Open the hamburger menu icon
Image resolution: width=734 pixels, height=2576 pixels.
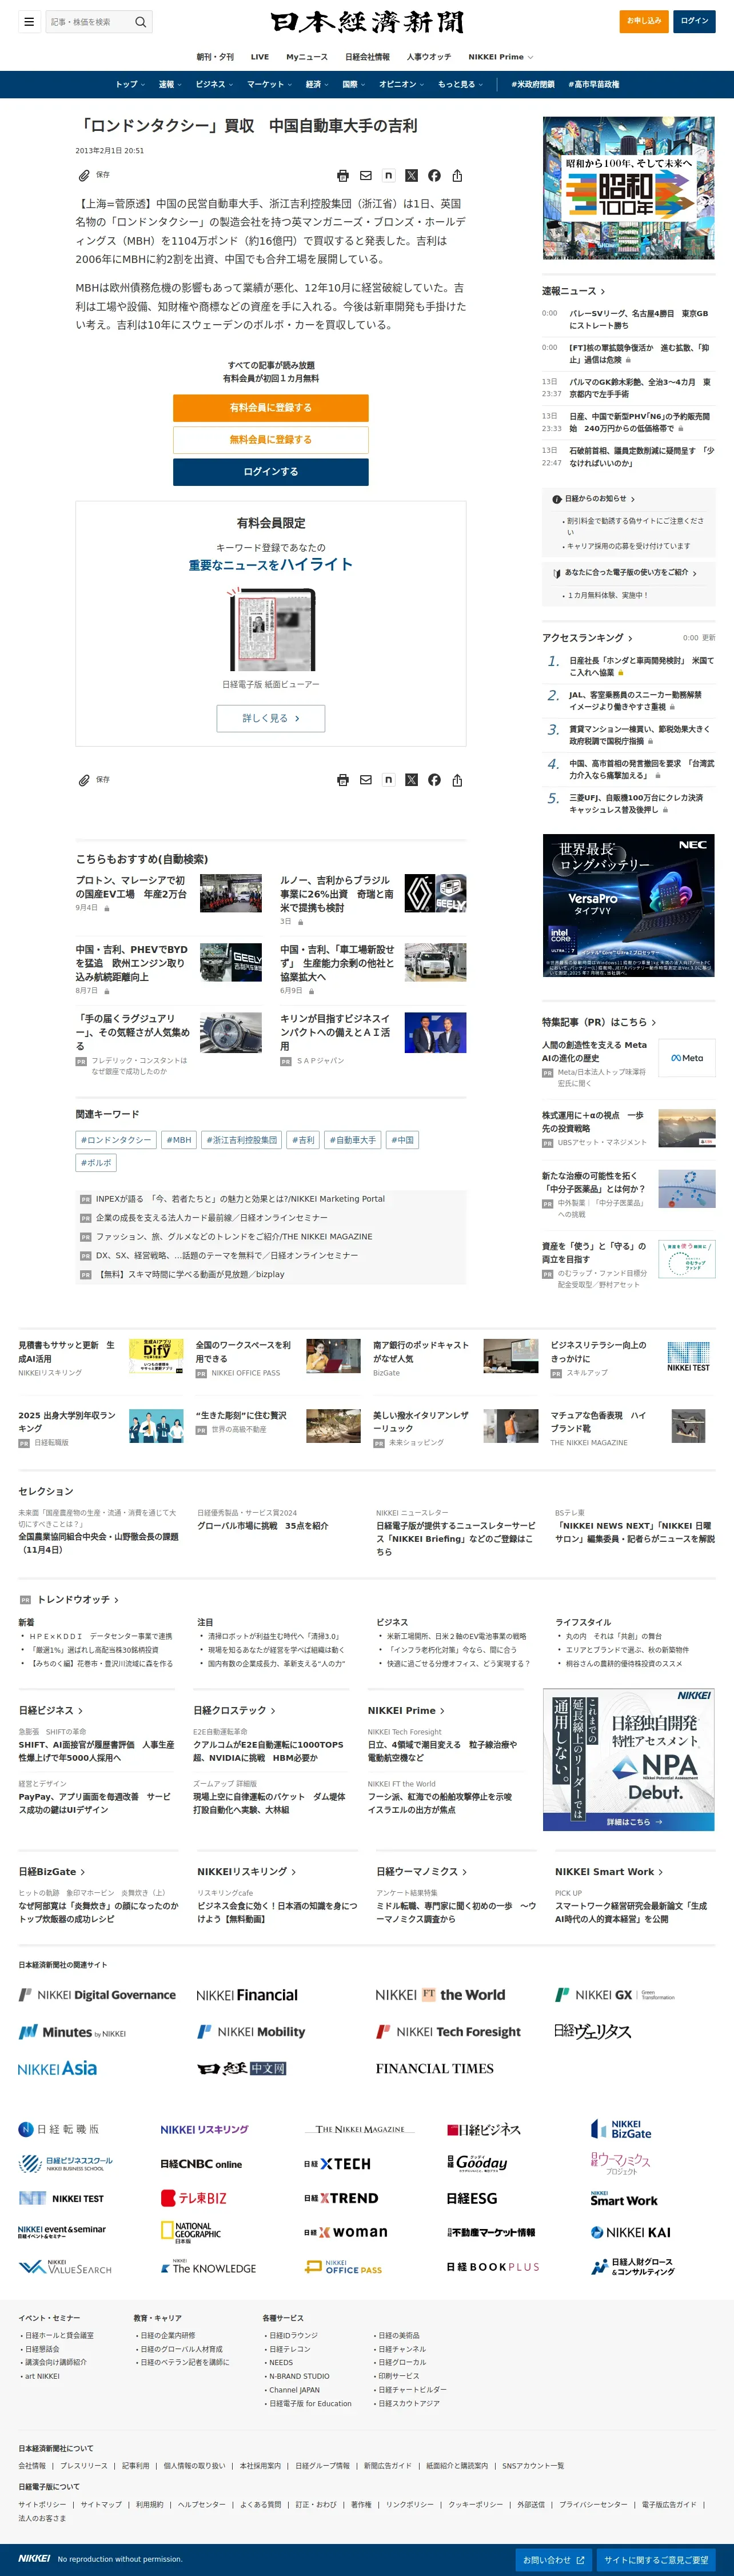point(29,21)
